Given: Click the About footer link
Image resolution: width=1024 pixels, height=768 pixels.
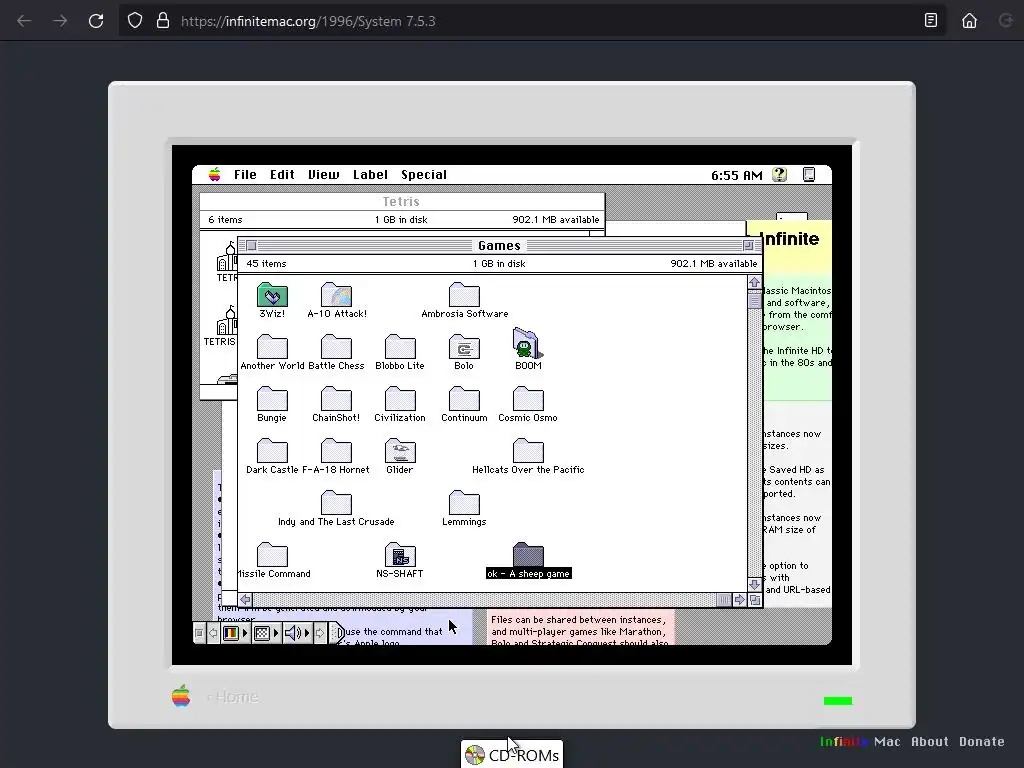Looking at the screenshot, I should coord(929,741).
